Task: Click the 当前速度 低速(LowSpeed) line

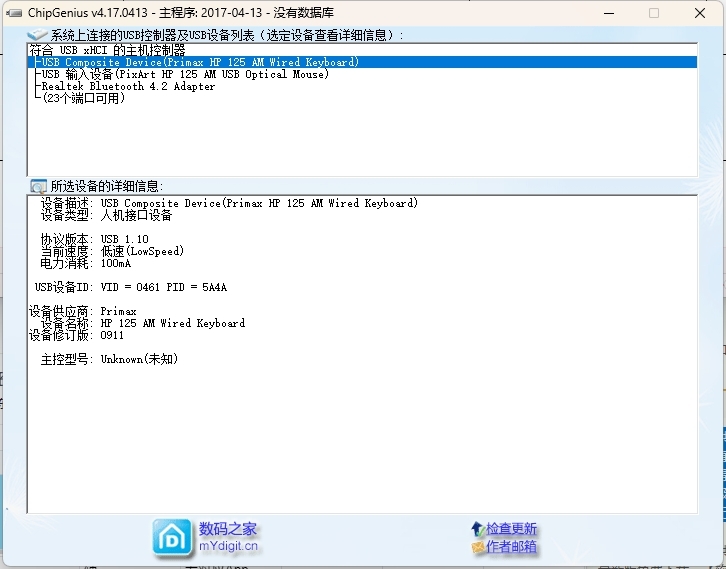Action: tap(113, 251)
